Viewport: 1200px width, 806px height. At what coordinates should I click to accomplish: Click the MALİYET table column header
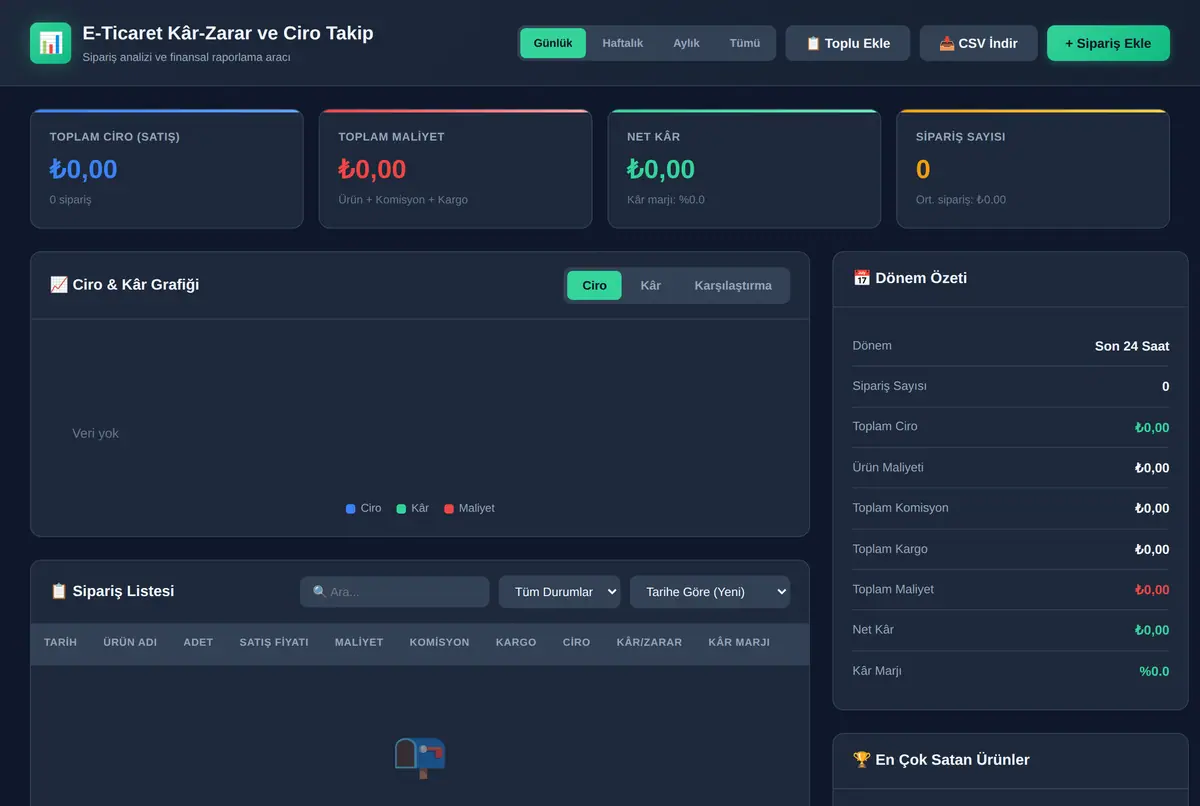tap(359, 642)
